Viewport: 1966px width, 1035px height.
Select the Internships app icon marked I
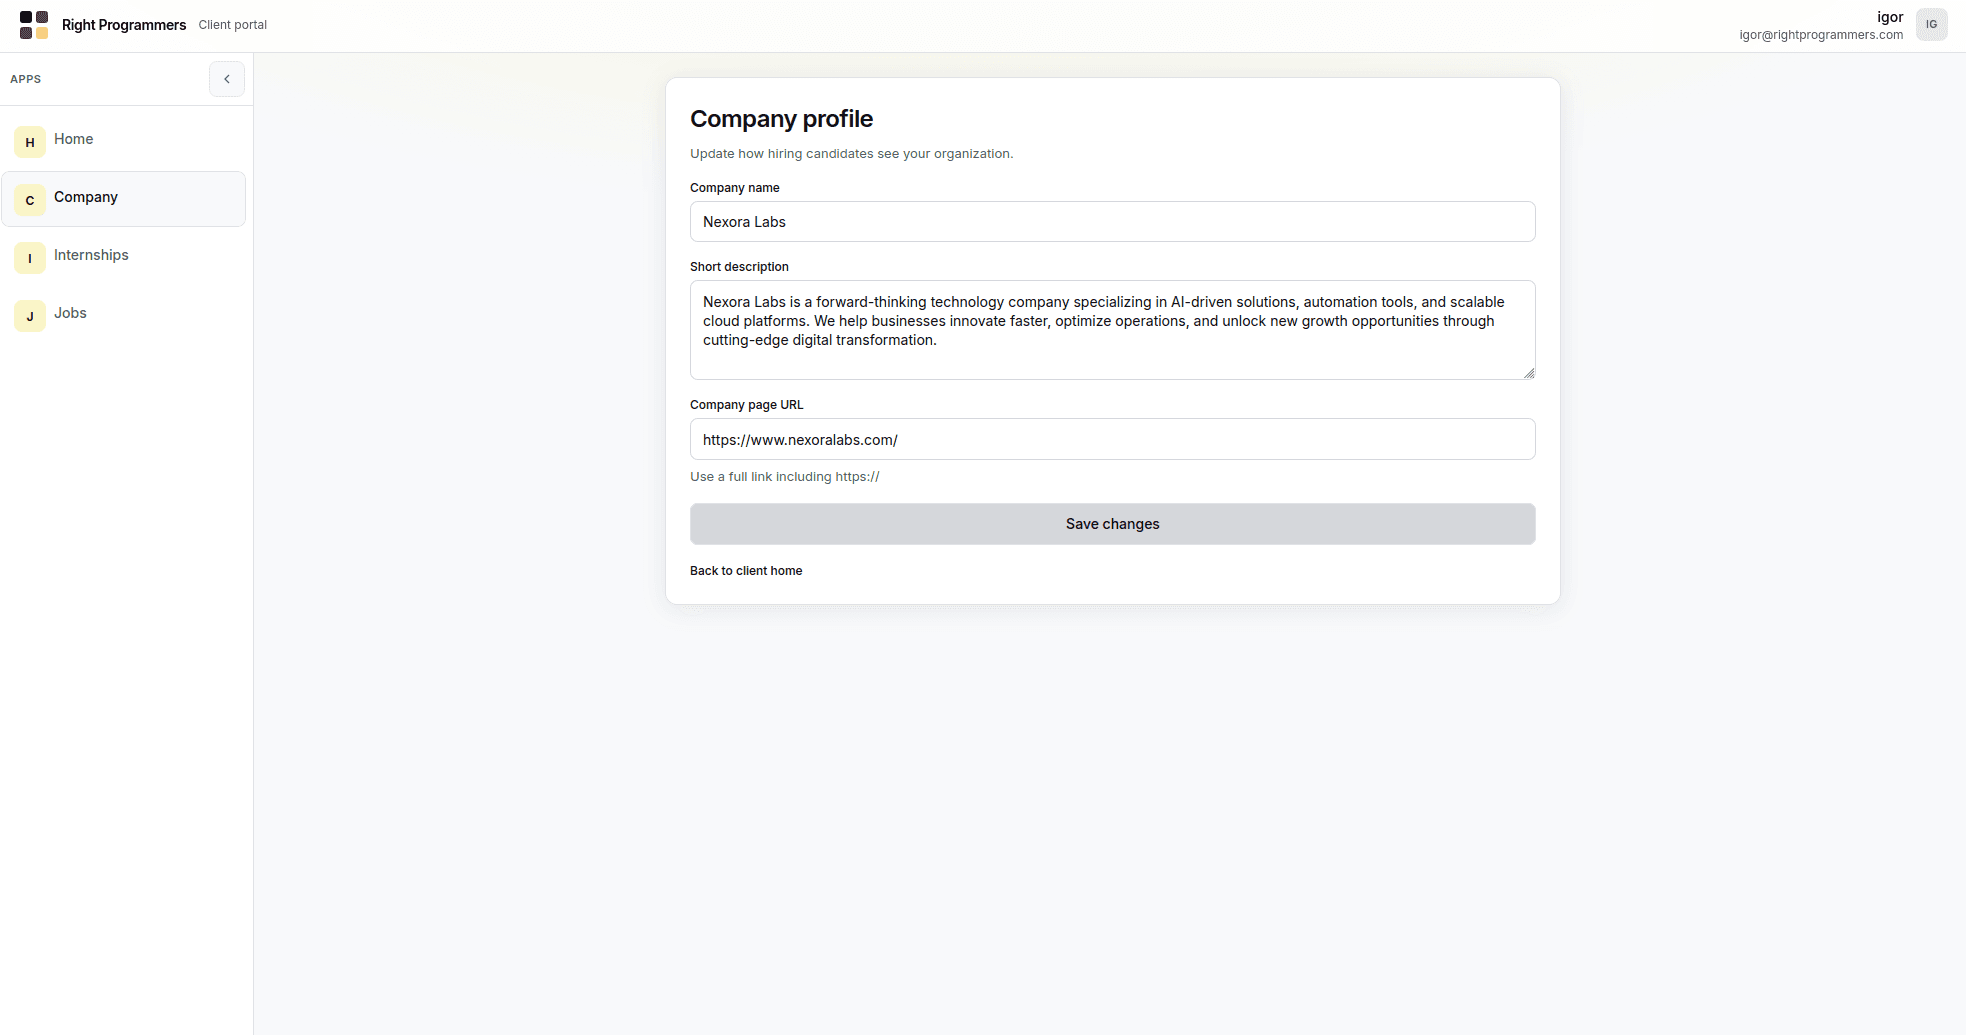29,258
